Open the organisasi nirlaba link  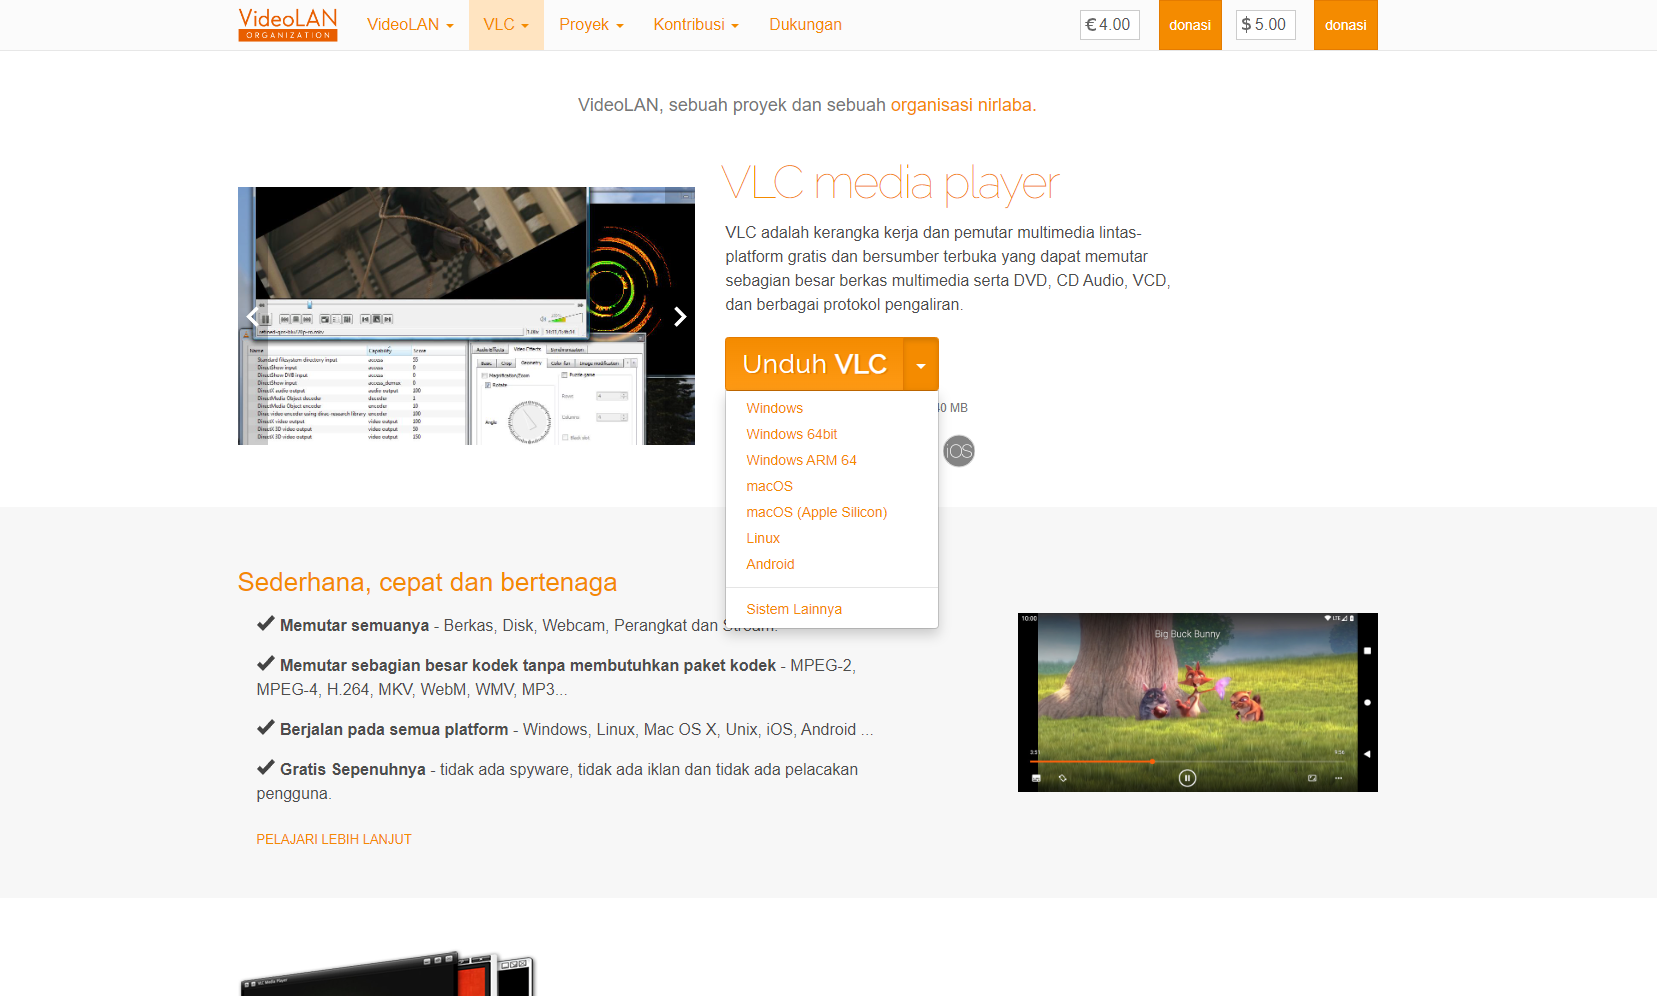pyautogui.click(x=961, y=105)
